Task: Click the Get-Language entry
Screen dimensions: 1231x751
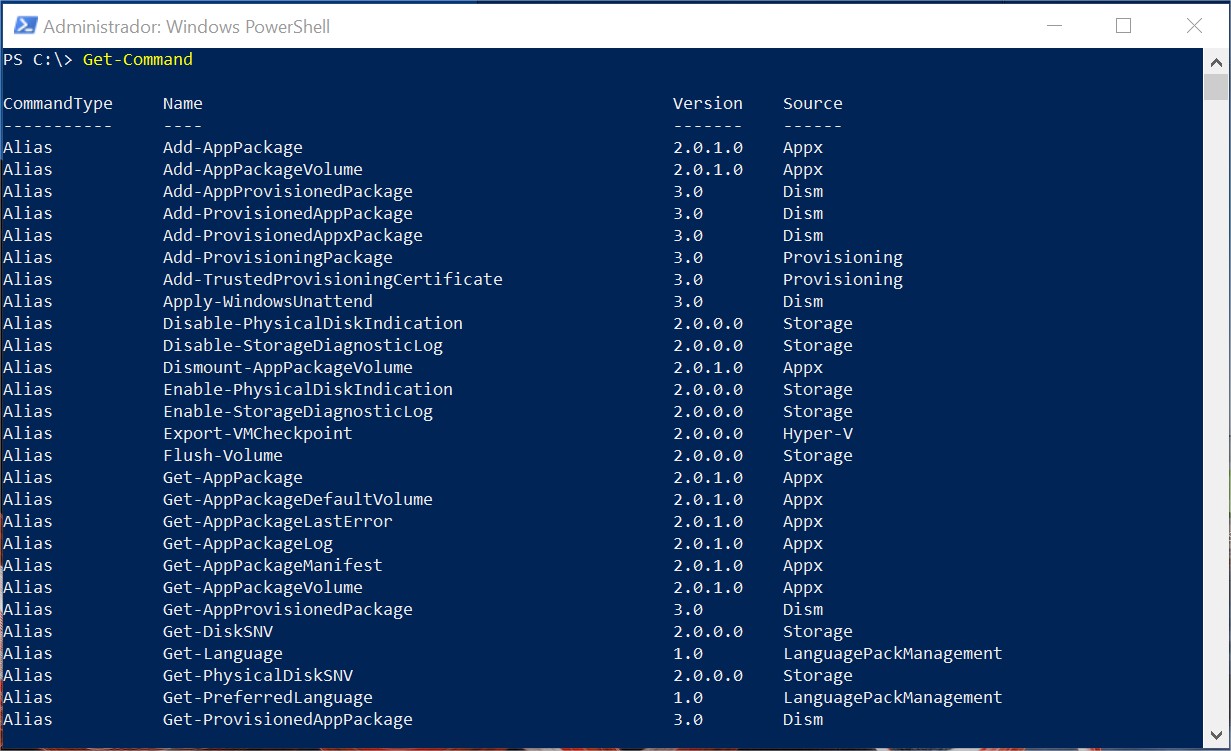Action: [223, 654]
